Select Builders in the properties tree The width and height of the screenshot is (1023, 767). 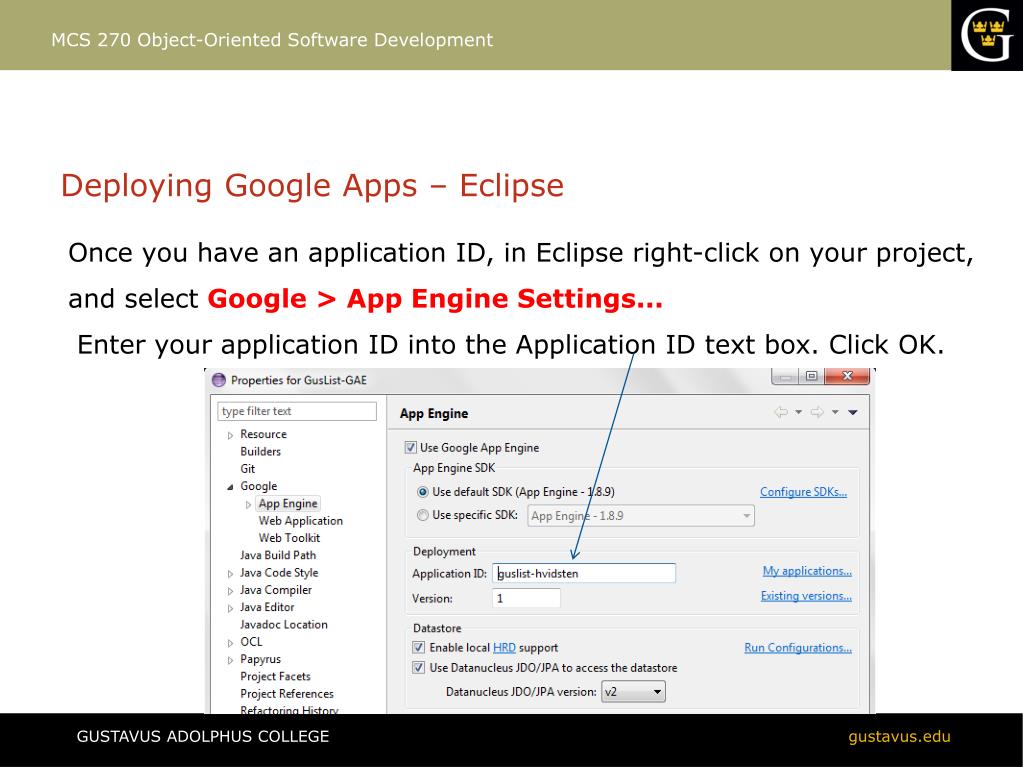coord(260,451)
